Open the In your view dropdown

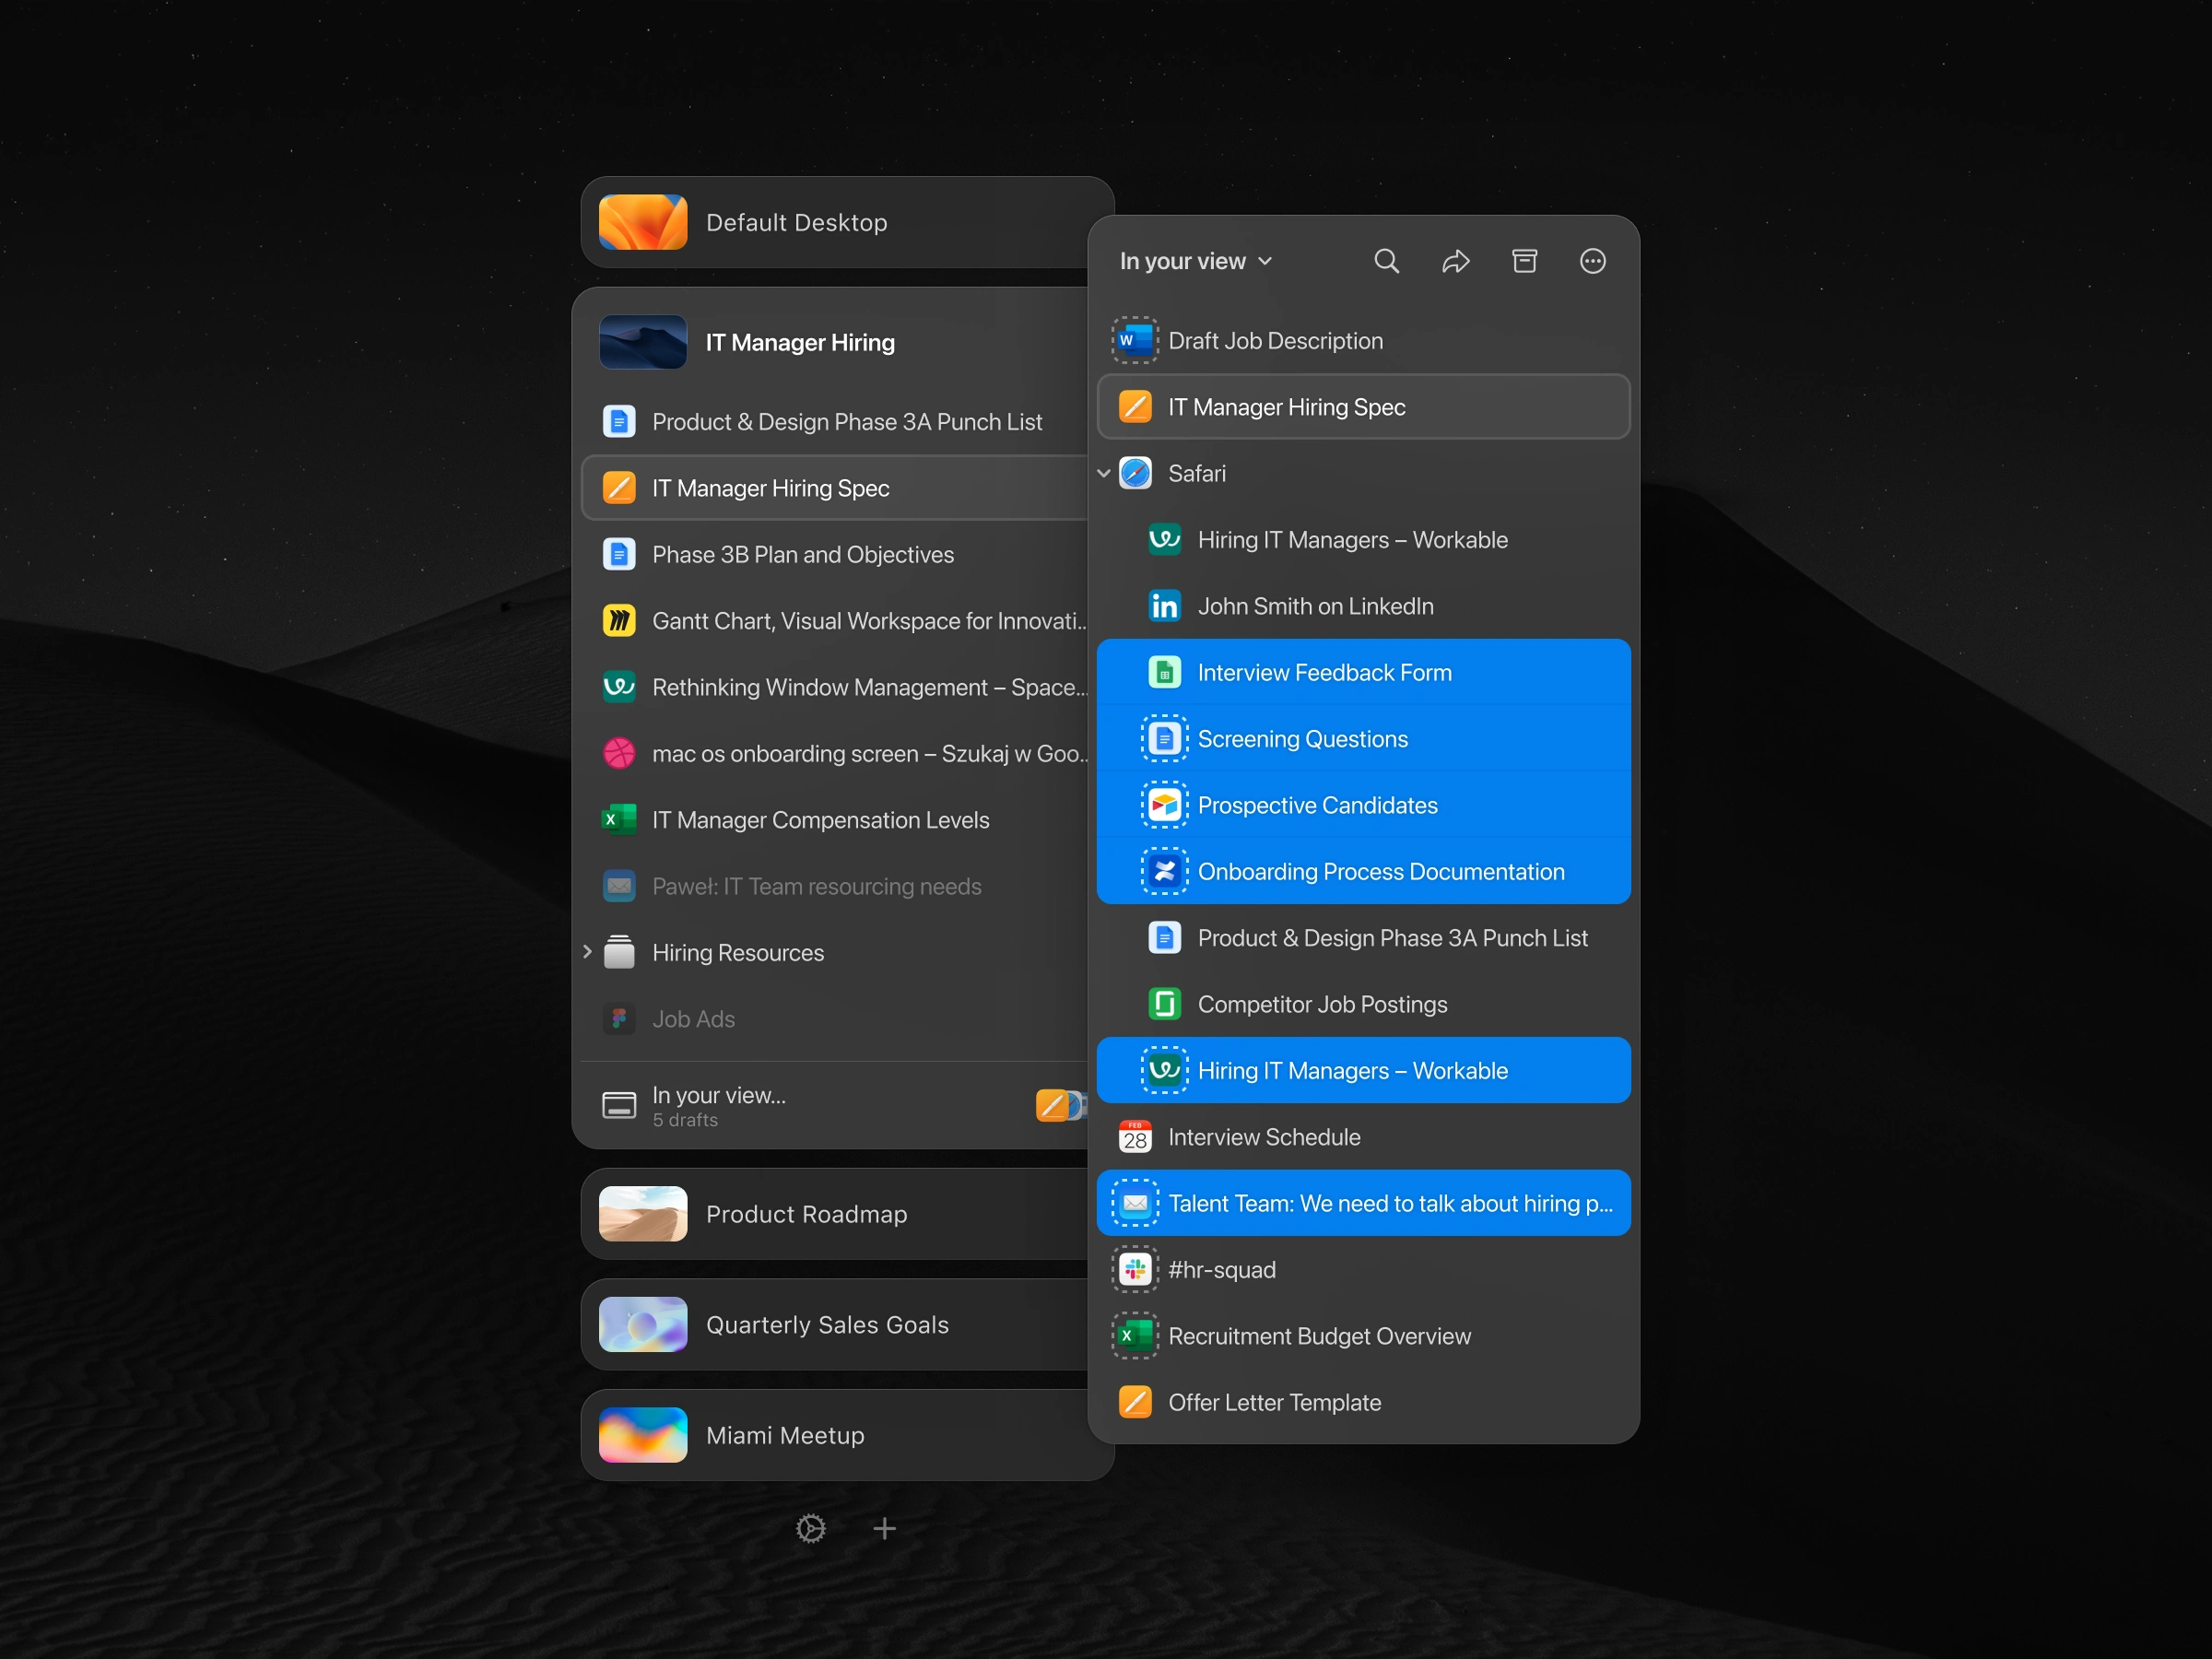point(1195,261)
